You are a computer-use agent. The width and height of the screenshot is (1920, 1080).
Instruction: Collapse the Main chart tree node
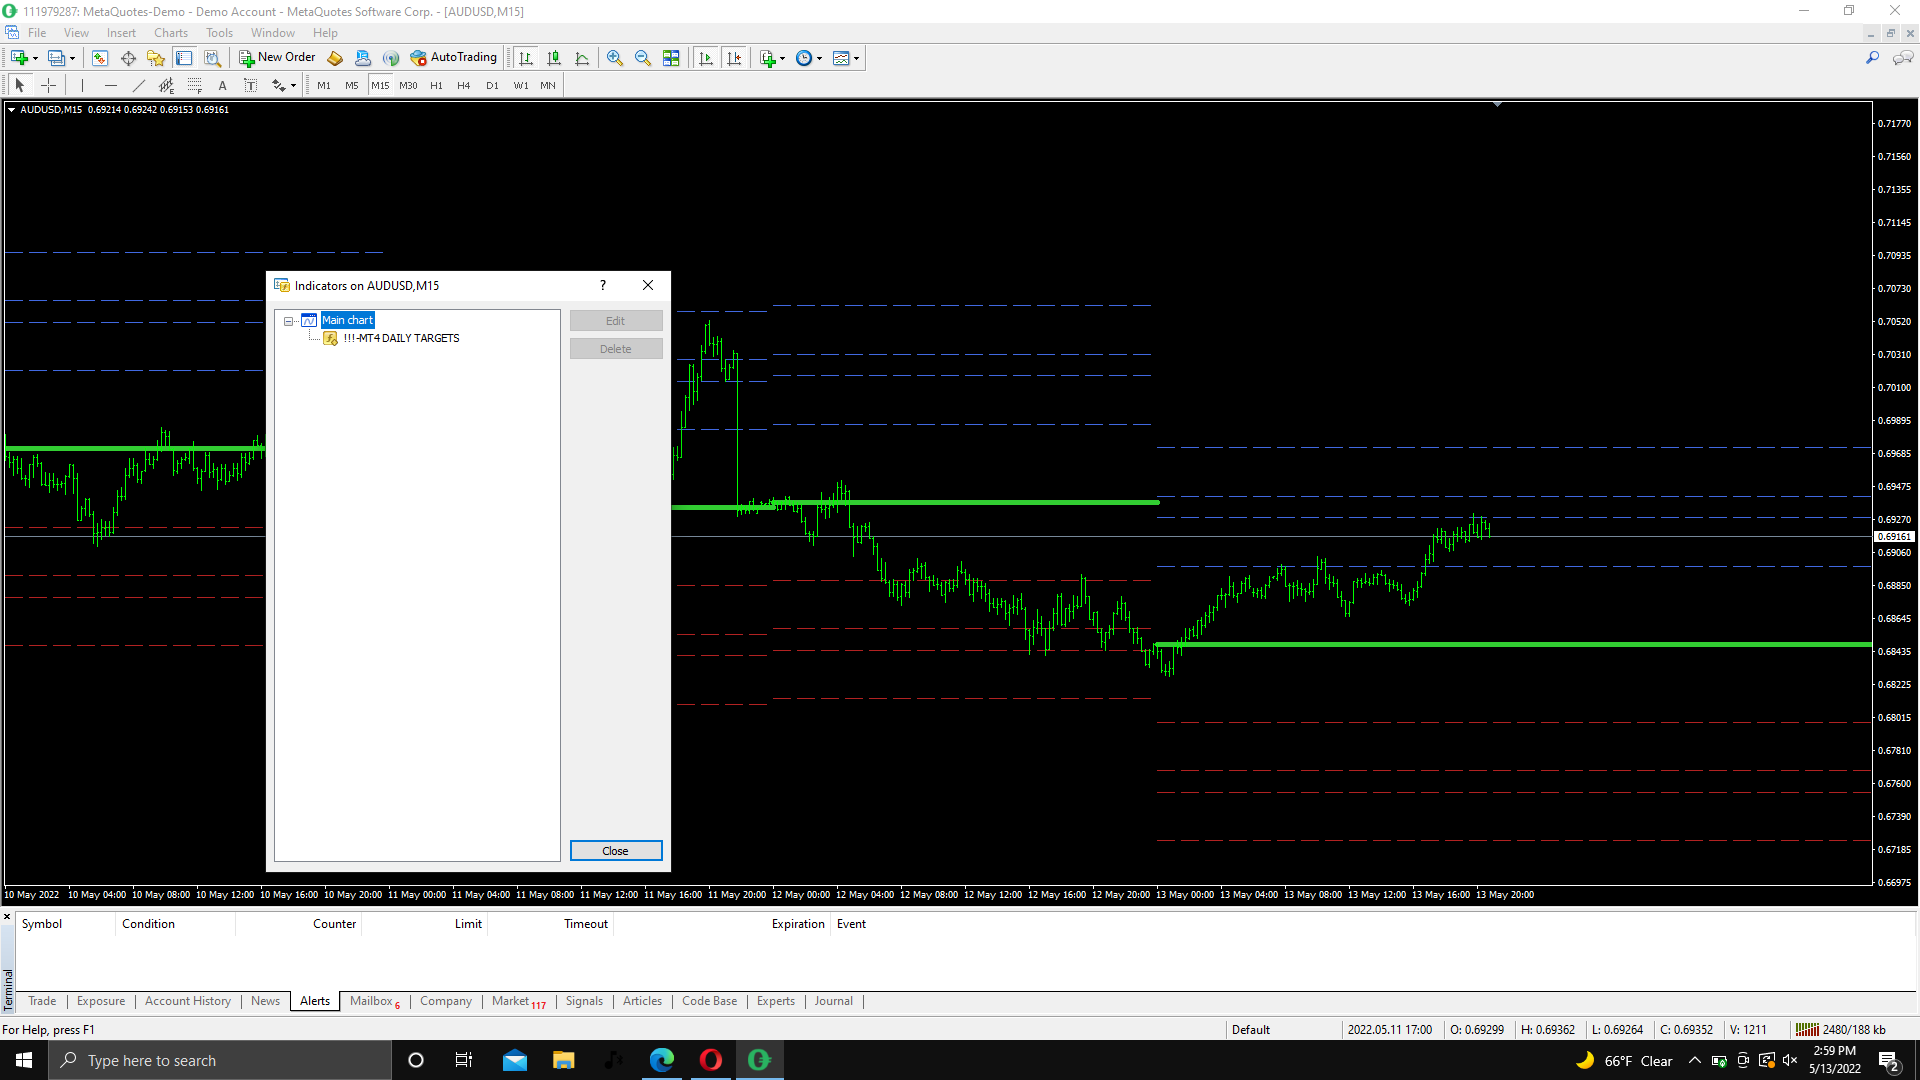(x=288, y=321)
